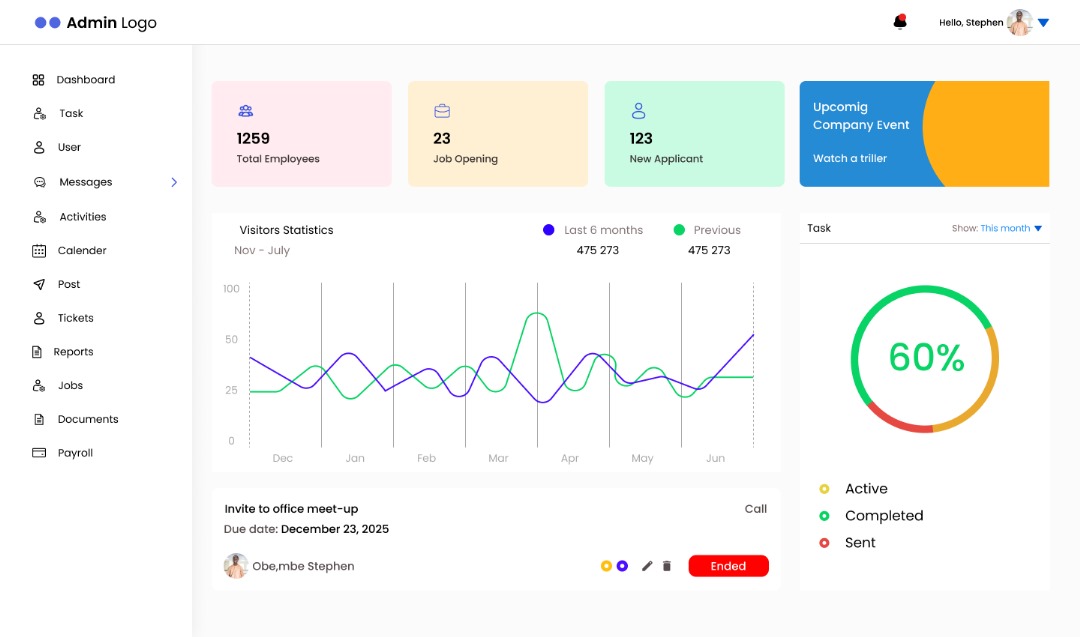This screenshot has height=637, width=1080.
Task: Click the Activities sidebar icon
Action: [40, 217]
